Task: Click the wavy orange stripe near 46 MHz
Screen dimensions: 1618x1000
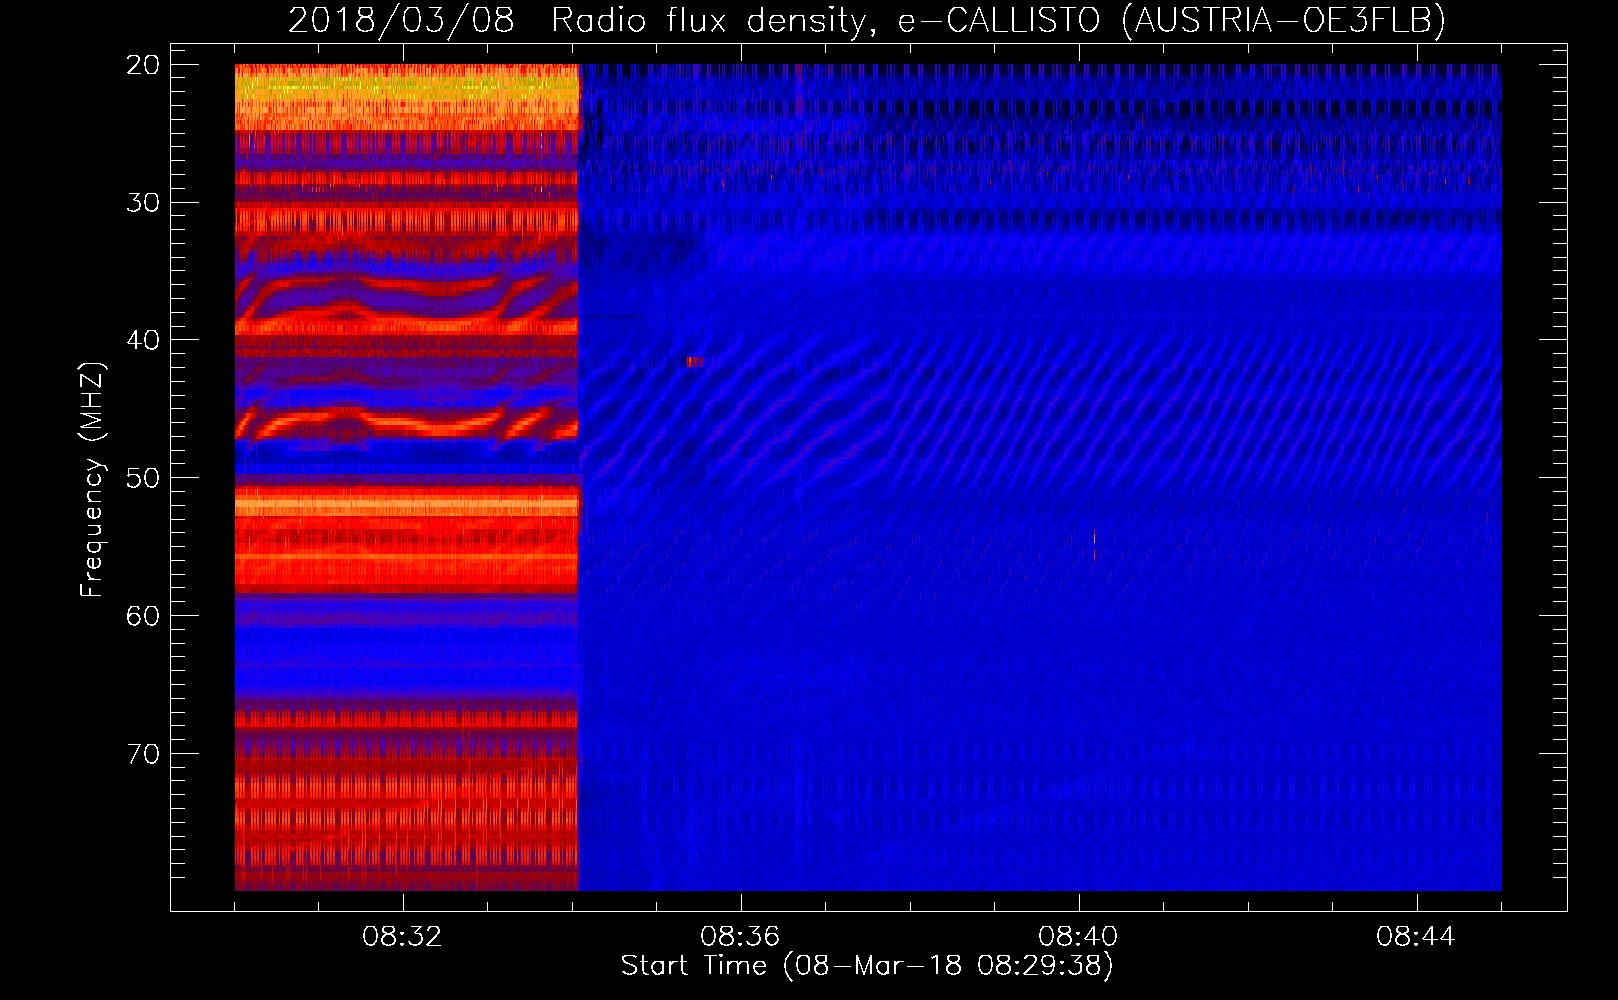Action: point(407,422)
